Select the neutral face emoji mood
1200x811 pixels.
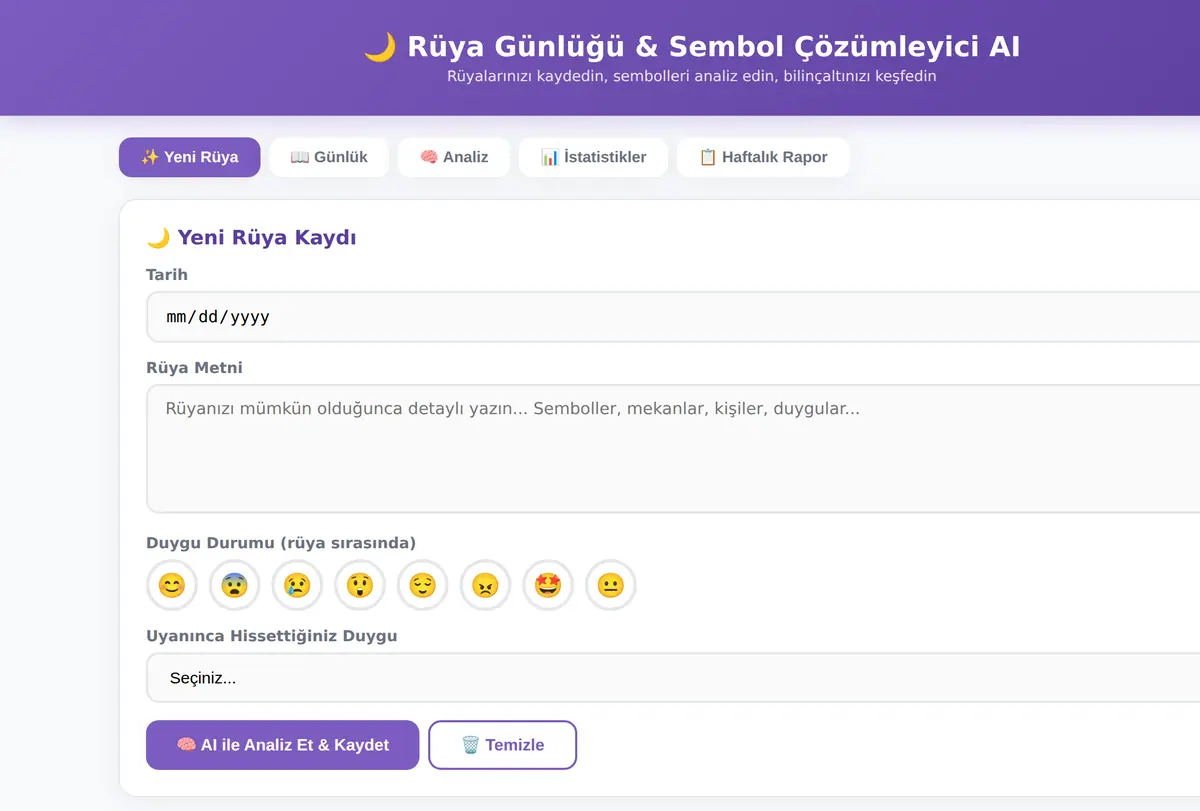[611, 585]
